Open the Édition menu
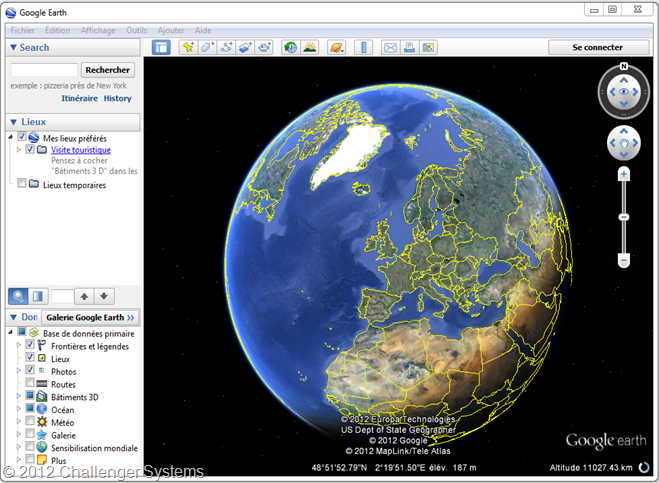 58,30
